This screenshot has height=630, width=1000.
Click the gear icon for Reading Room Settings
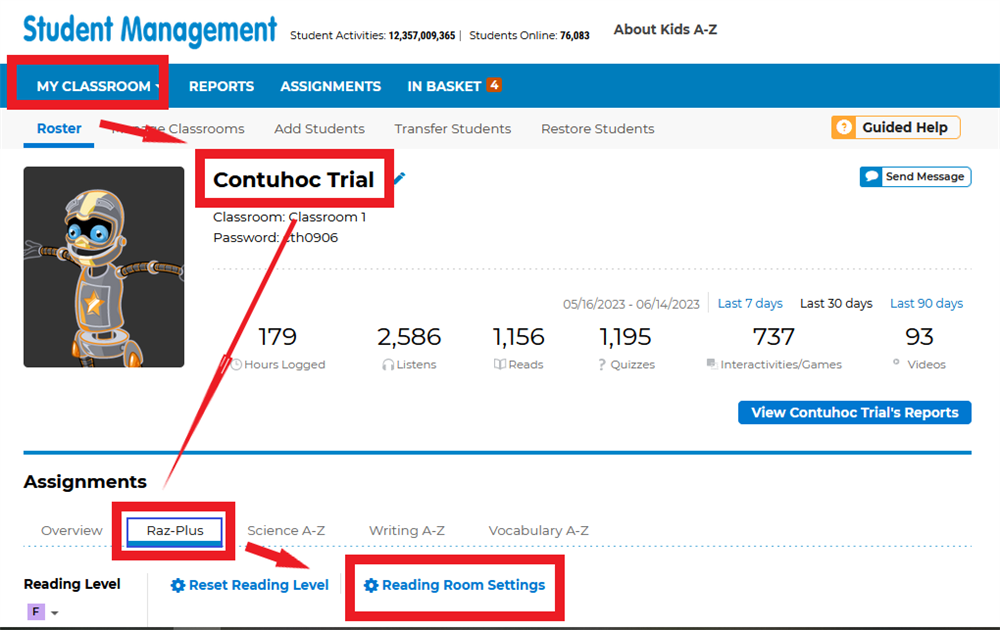(371, 585)
